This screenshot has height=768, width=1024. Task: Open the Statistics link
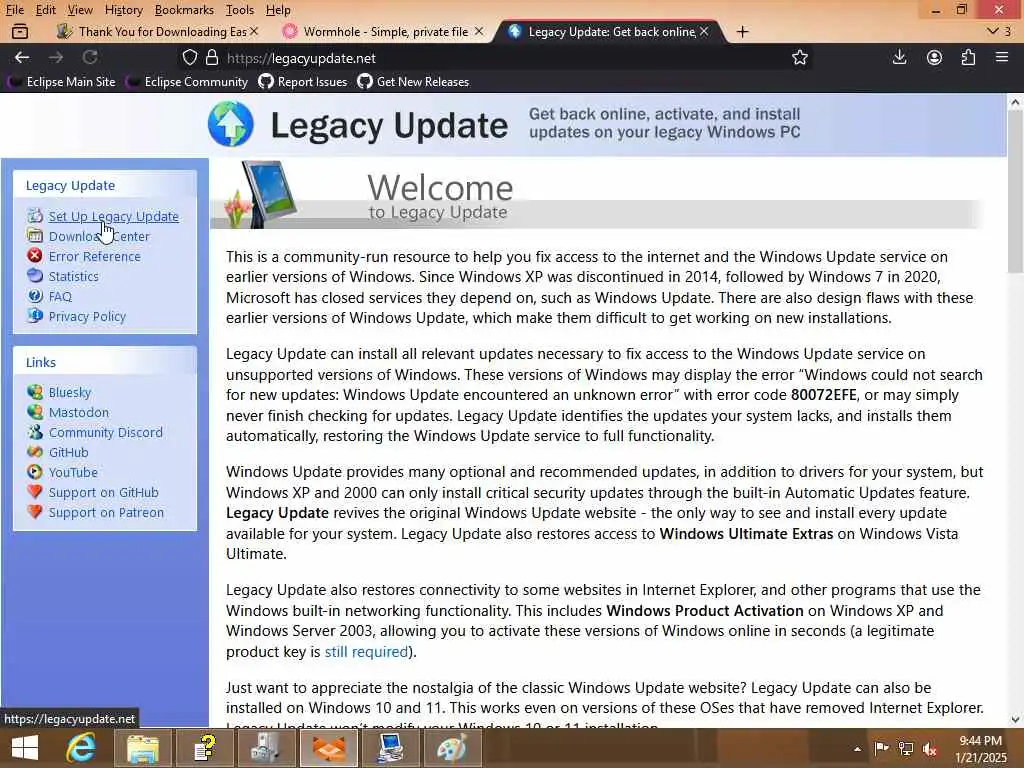(x=74, y=276)
